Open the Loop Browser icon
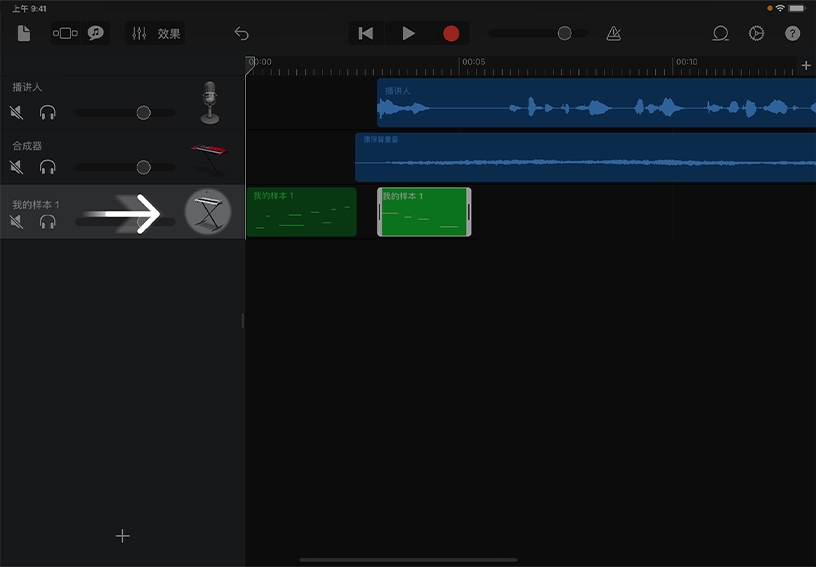This screenshot has height=567, width=816. click(720, 33)
